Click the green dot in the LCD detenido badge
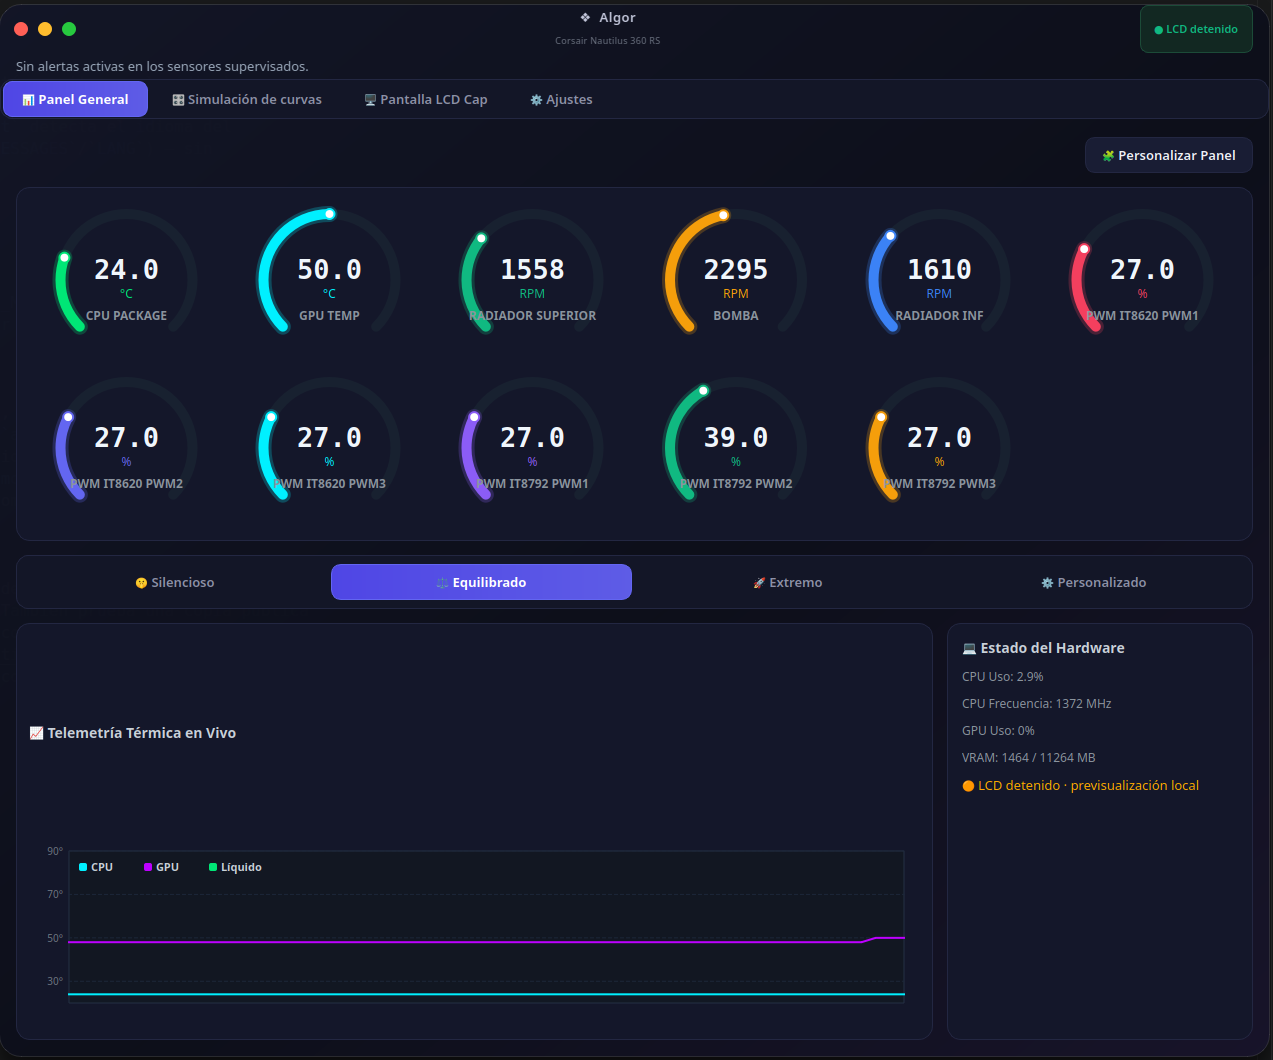 pos(1159,30)
